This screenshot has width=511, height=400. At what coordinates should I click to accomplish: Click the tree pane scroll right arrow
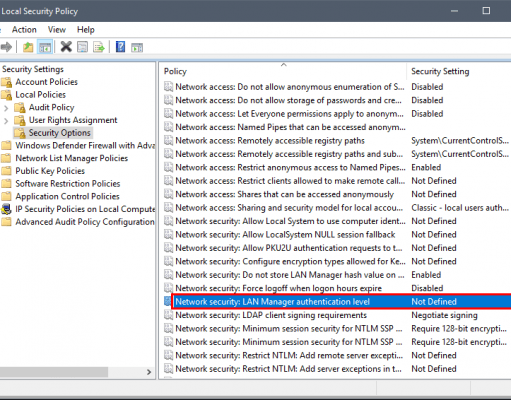click(x=149, y=372)
